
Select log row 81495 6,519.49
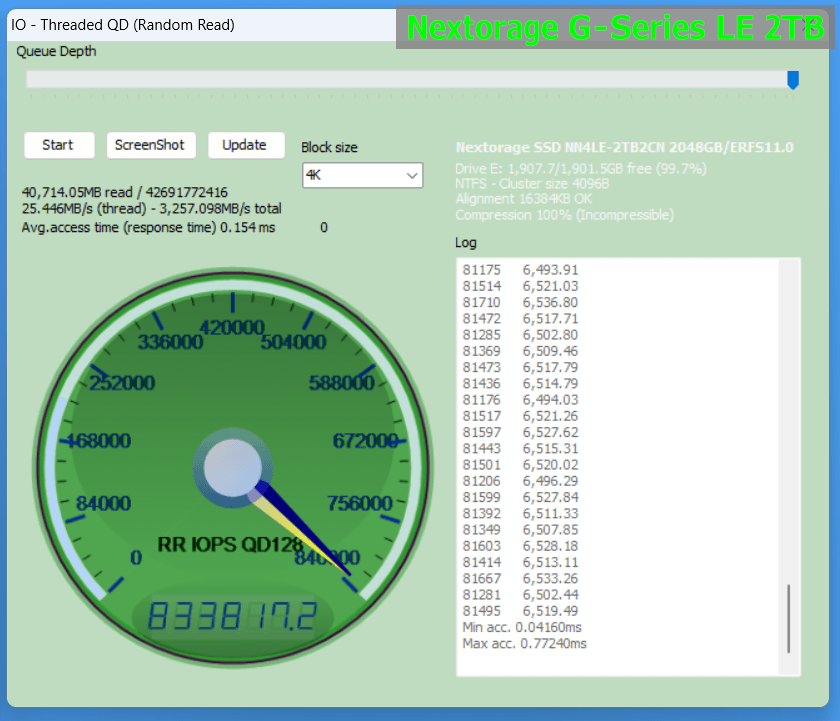click(x=520, y=611)
